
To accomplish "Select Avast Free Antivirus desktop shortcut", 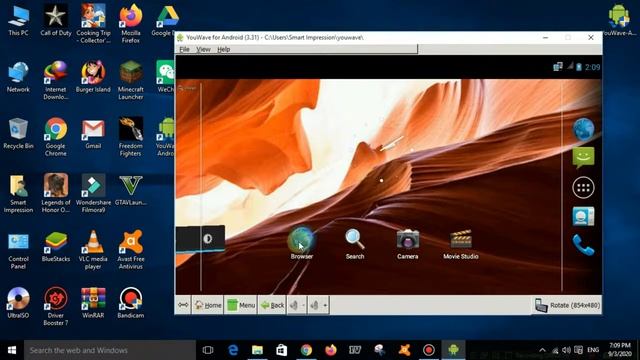I will [131, 250].
